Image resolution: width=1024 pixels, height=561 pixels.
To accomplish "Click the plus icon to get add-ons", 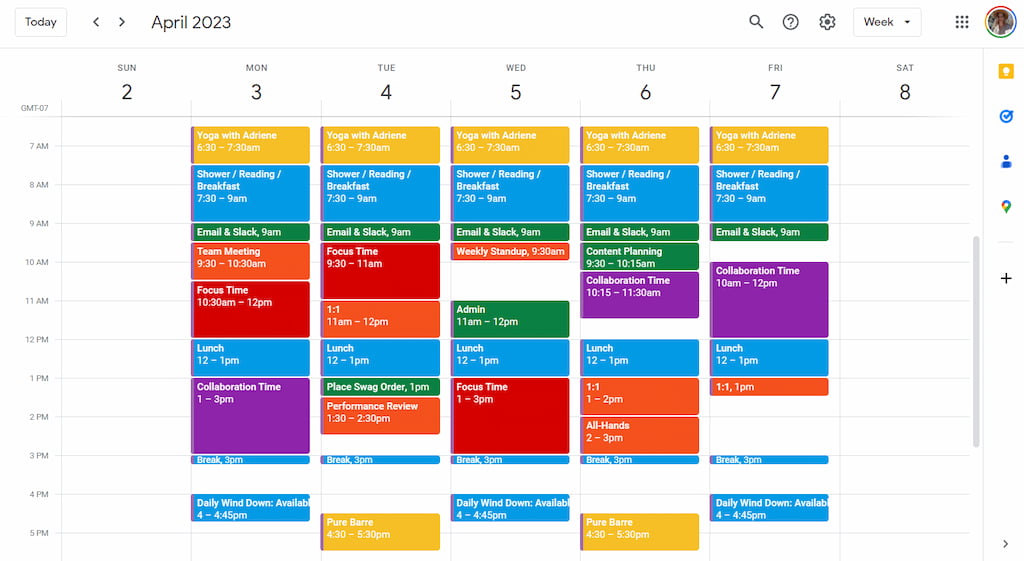I will [1006, 278].
